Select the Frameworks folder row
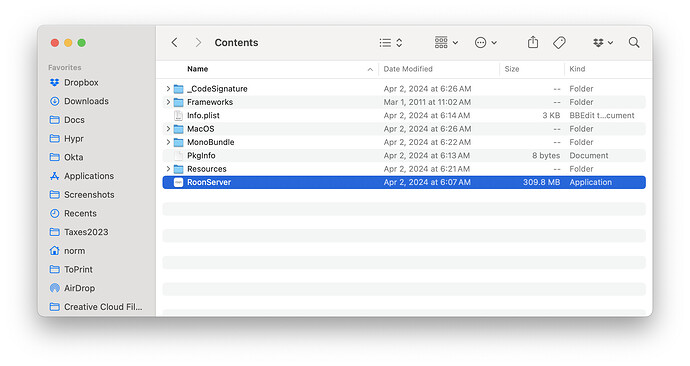This screenshot has width=690, height=366. click(404, 102)
